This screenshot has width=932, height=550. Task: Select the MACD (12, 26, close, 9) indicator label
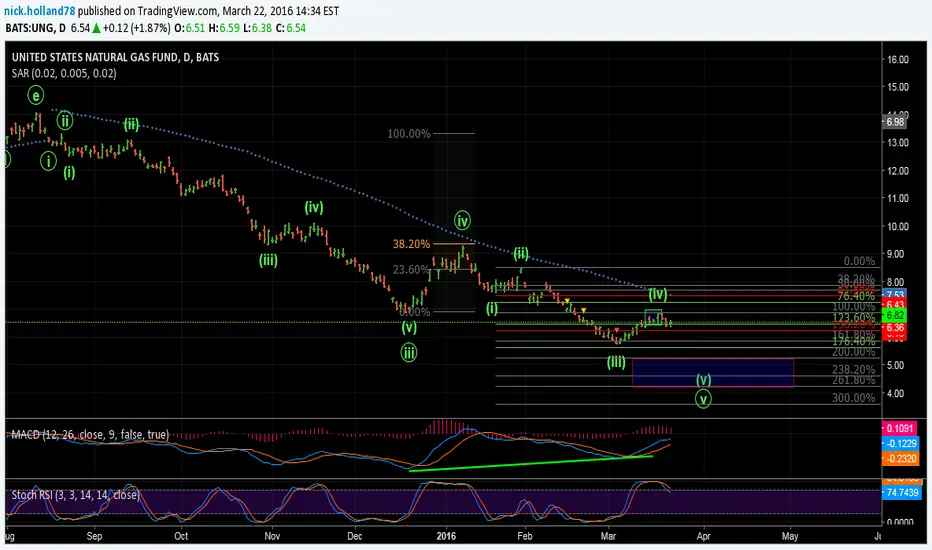pyautogui.click(x=90, y=435)
